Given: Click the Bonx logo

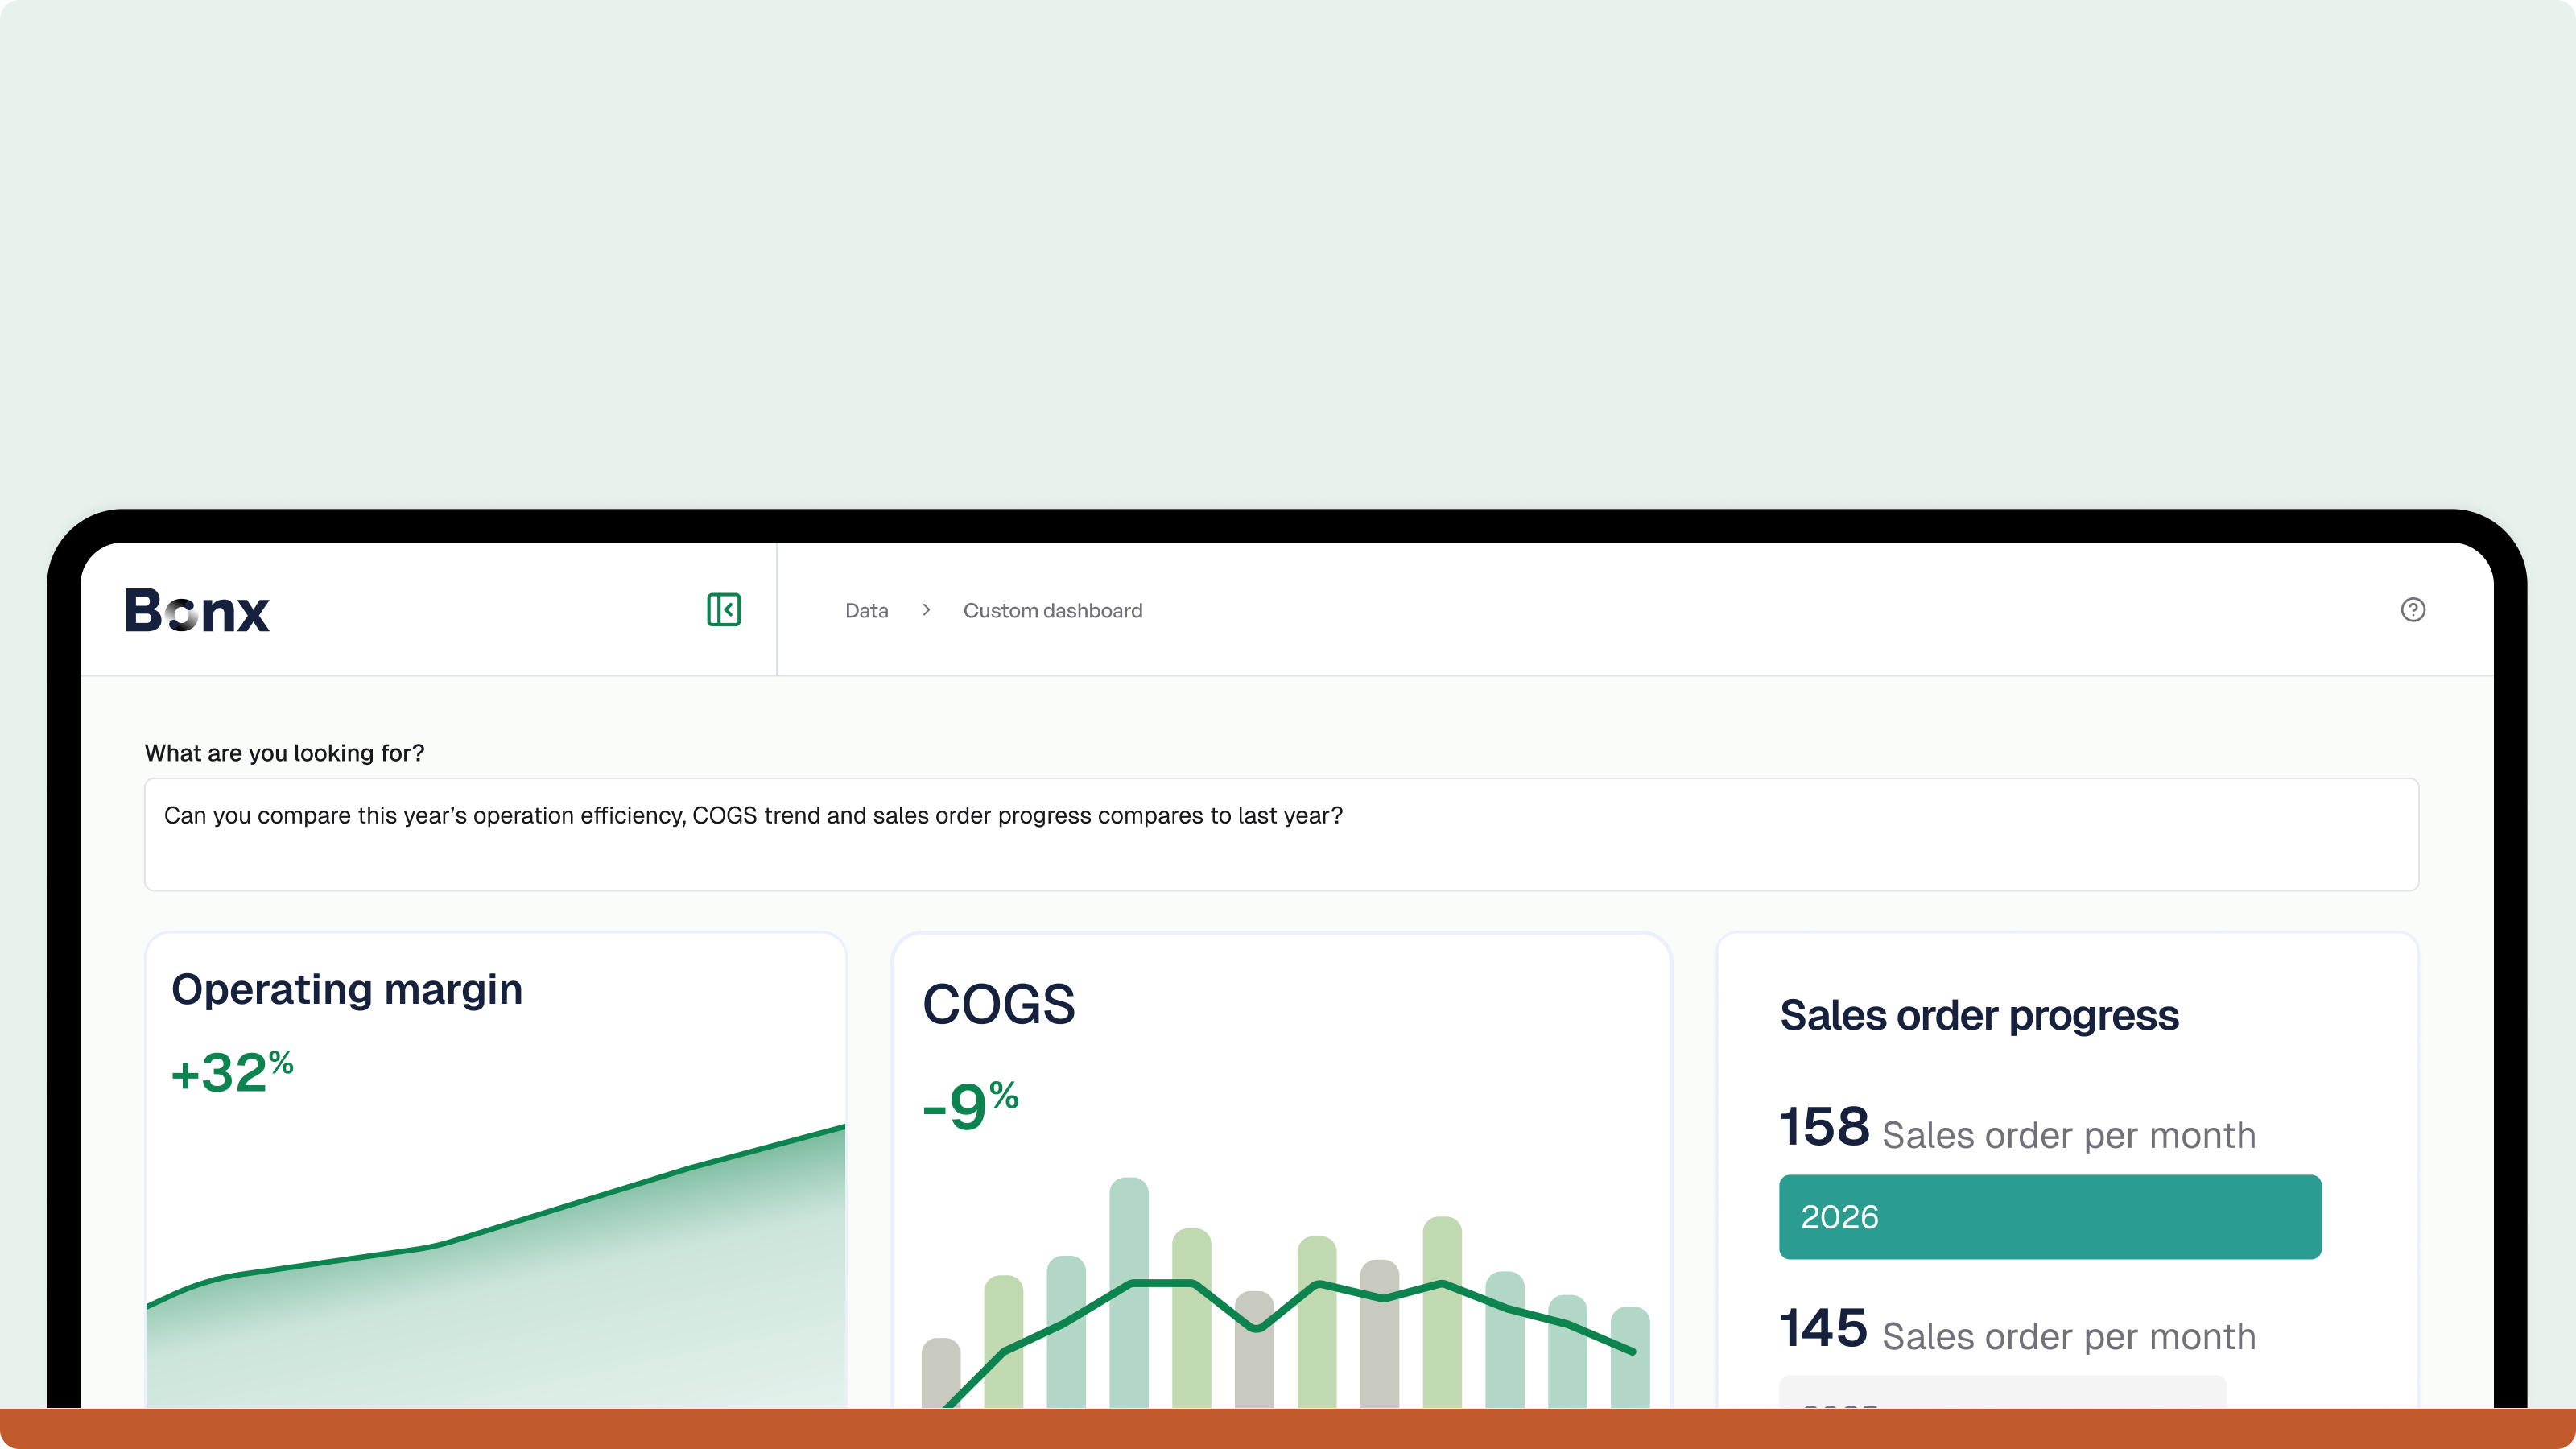Looking at the screenshot, I should 197,610.
